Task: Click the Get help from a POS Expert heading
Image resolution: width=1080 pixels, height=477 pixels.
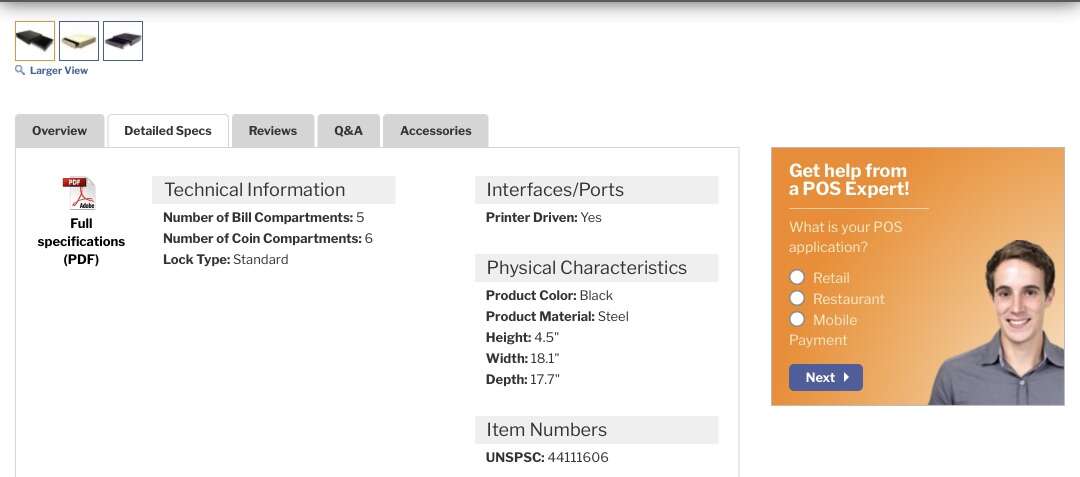Action: [848, 179]
